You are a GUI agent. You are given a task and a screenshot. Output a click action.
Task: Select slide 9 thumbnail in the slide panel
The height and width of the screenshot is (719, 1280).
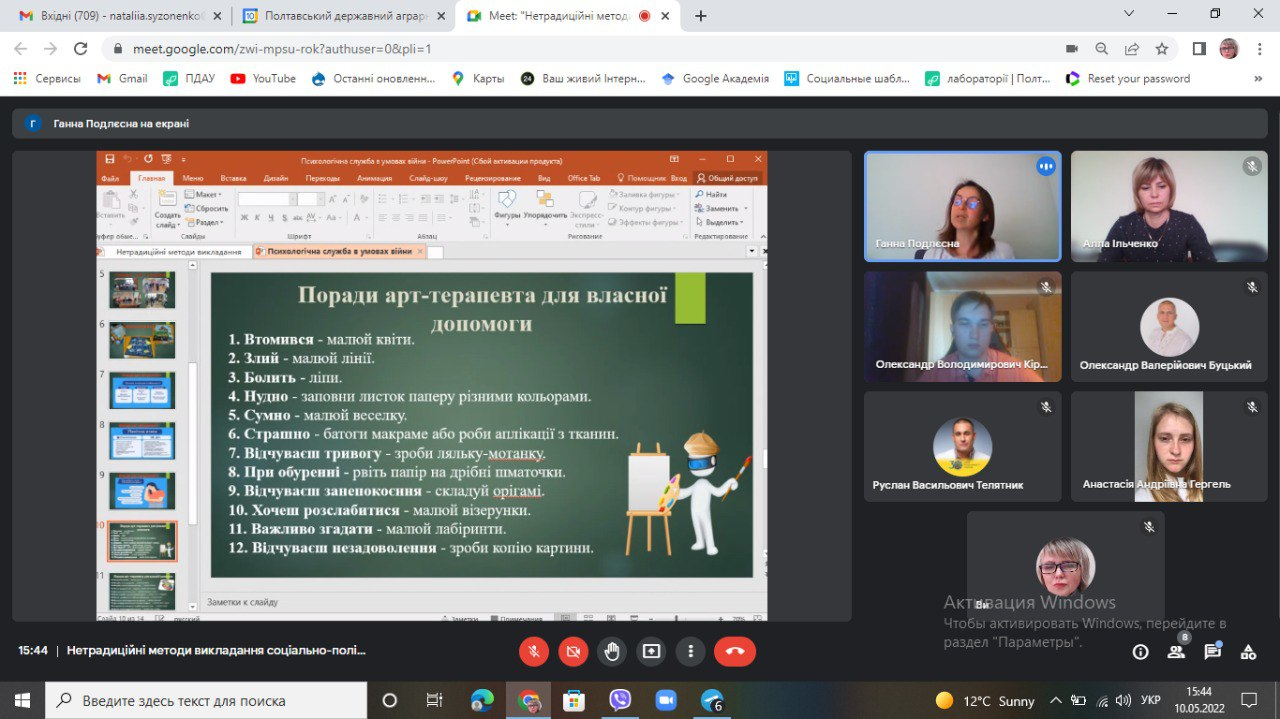point(142,490)
